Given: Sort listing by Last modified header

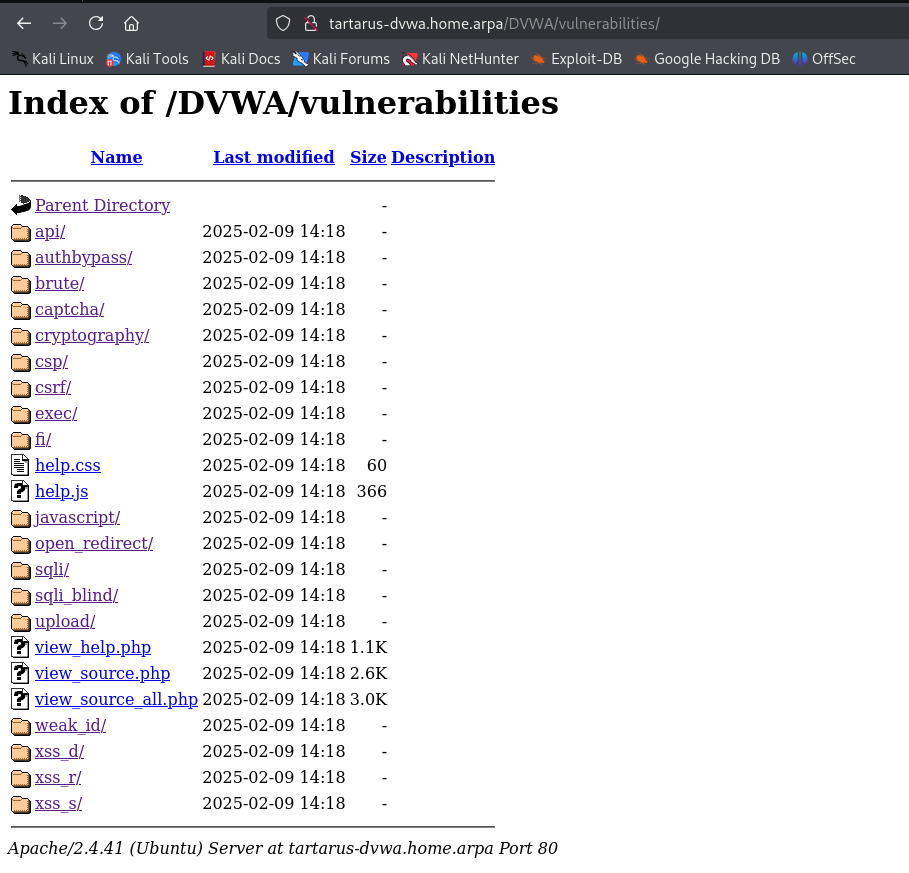Looking at the screenshot, I should point(273,157).
